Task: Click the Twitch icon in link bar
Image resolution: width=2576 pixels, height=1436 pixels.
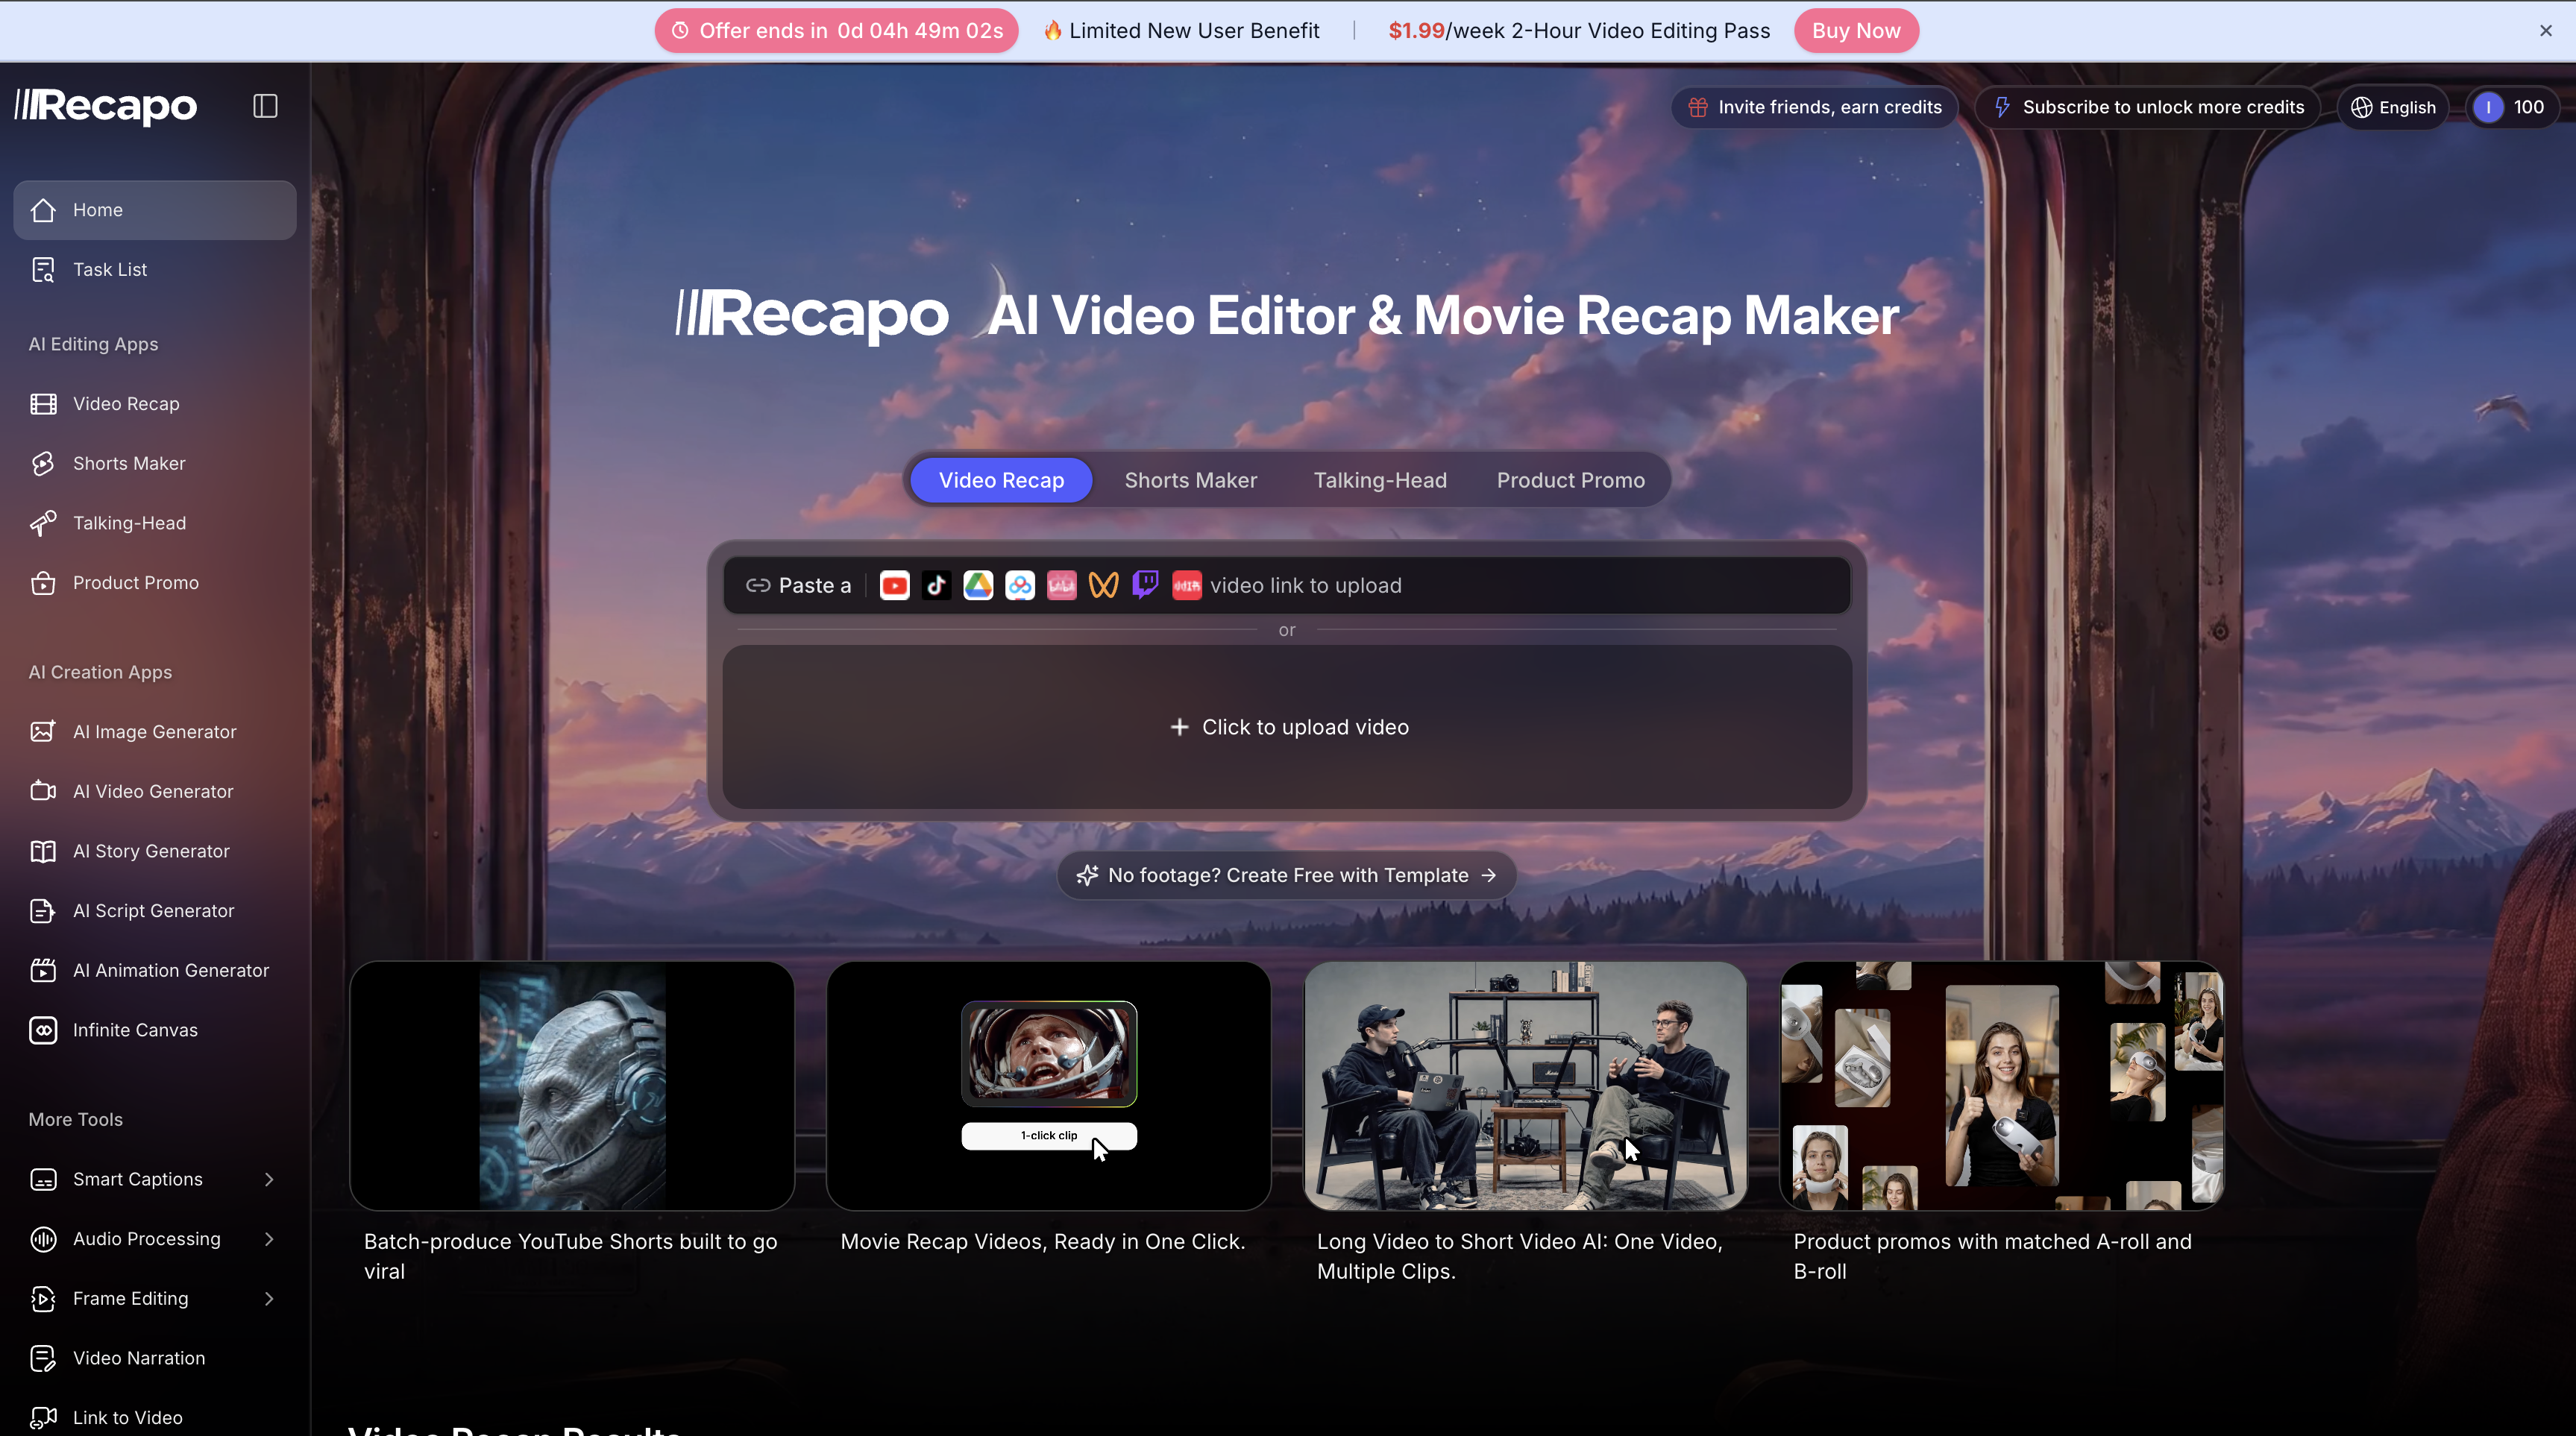Action: tap(1145, 586)
